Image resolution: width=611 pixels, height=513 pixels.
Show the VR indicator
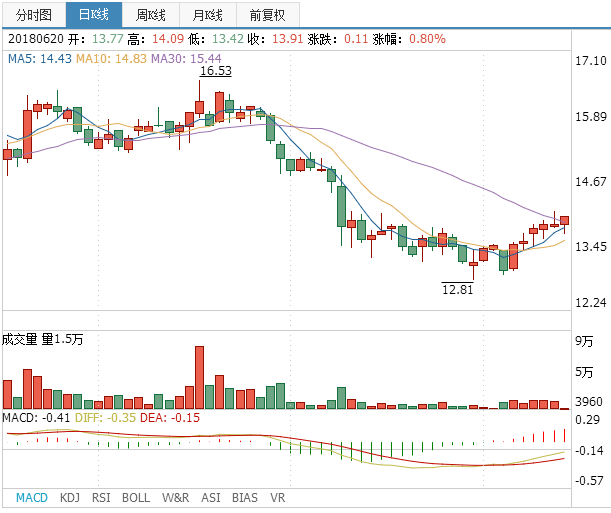click(x=277, y=497)
